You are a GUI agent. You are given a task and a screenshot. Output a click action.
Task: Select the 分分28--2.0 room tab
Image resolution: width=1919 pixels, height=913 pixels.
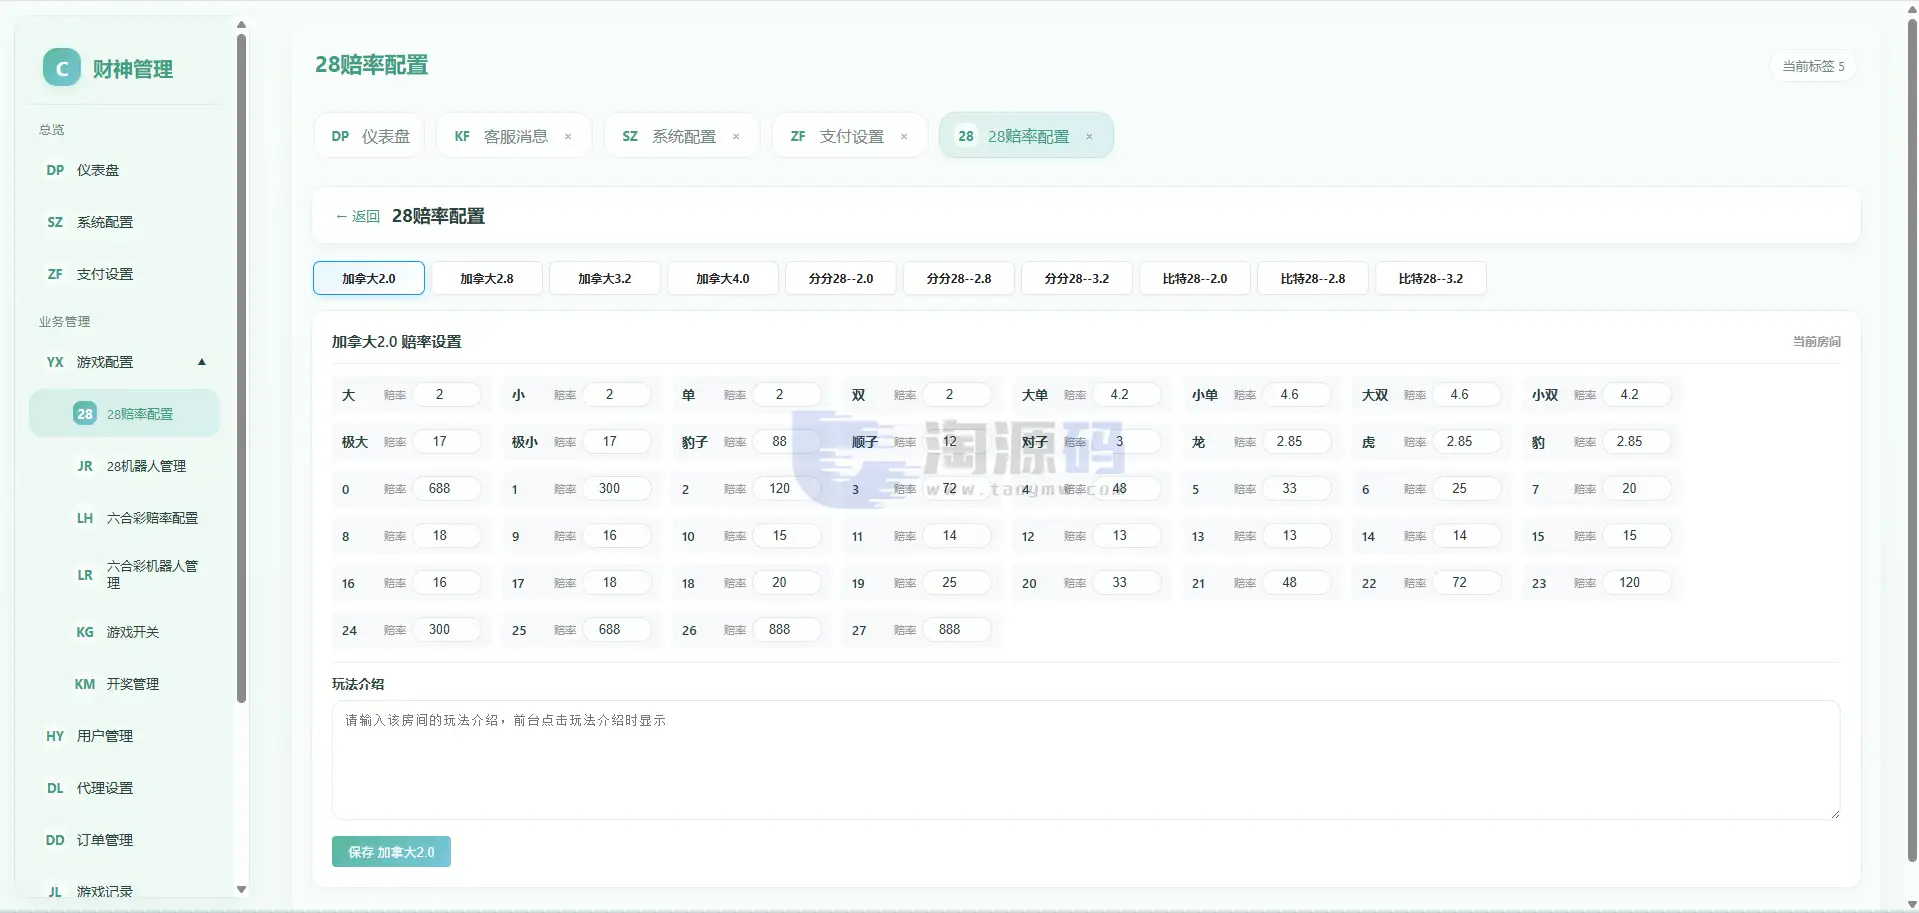click(x=841, y=278)
